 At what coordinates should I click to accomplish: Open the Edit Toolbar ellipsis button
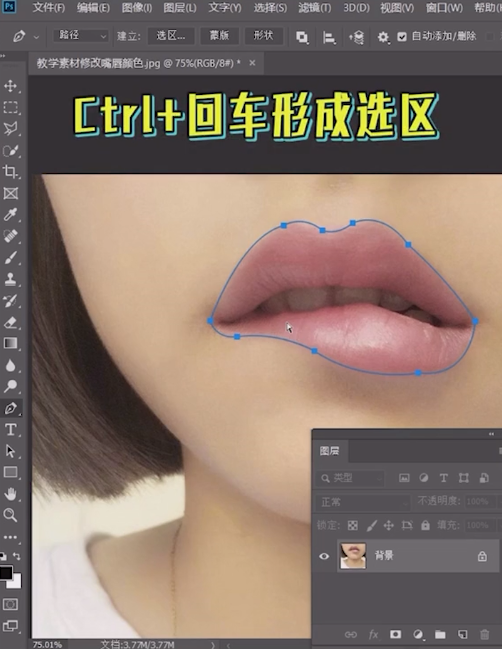[10, 537]
